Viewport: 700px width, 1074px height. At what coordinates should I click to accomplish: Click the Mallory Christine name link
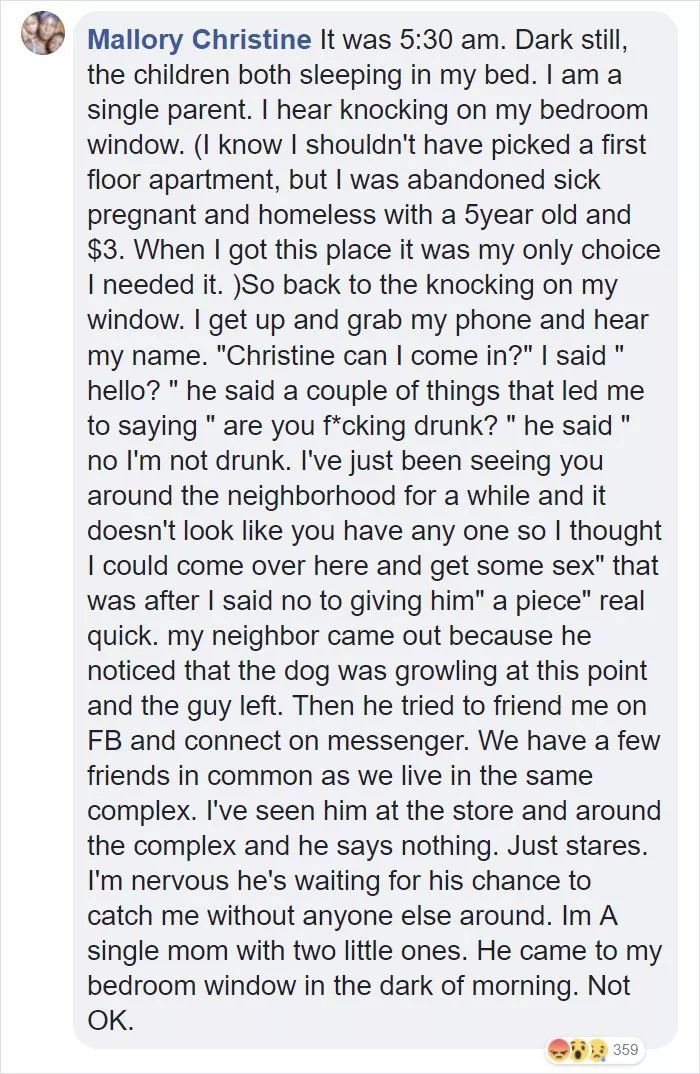(x=199, y=40)
